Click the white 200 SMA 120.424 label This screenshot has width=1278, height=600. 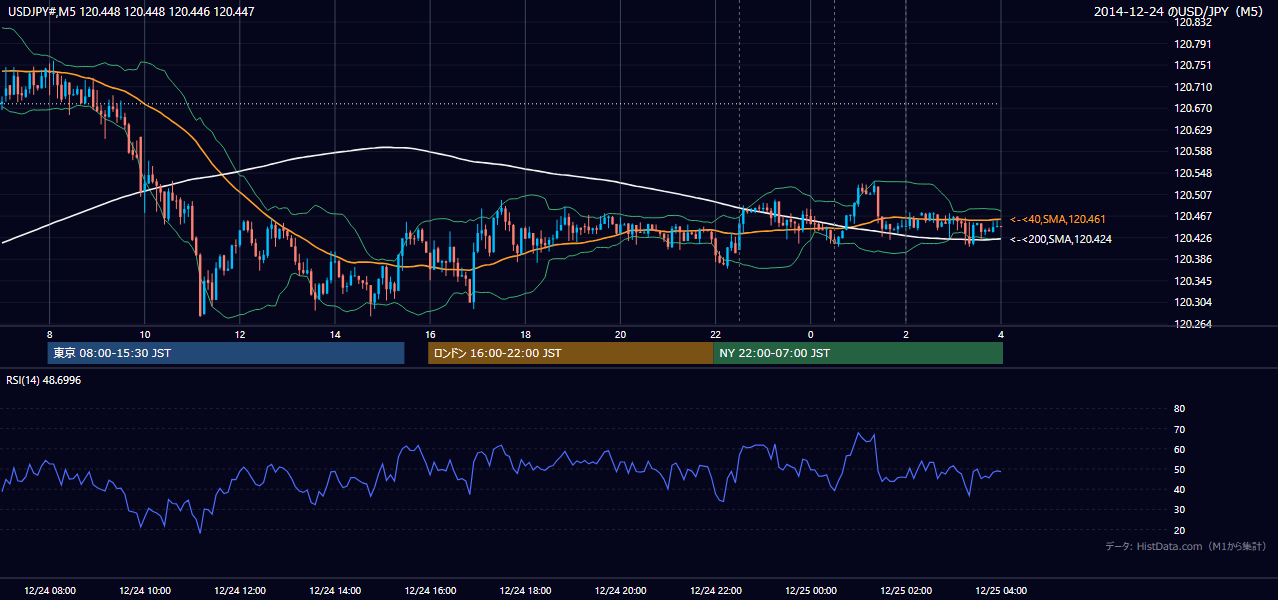[x=1061, y=239]
